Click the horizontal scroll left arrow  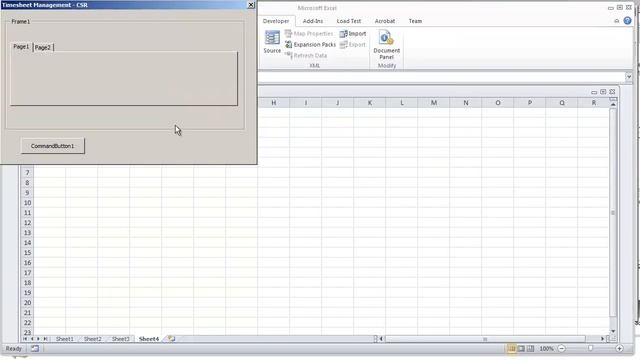381,339
